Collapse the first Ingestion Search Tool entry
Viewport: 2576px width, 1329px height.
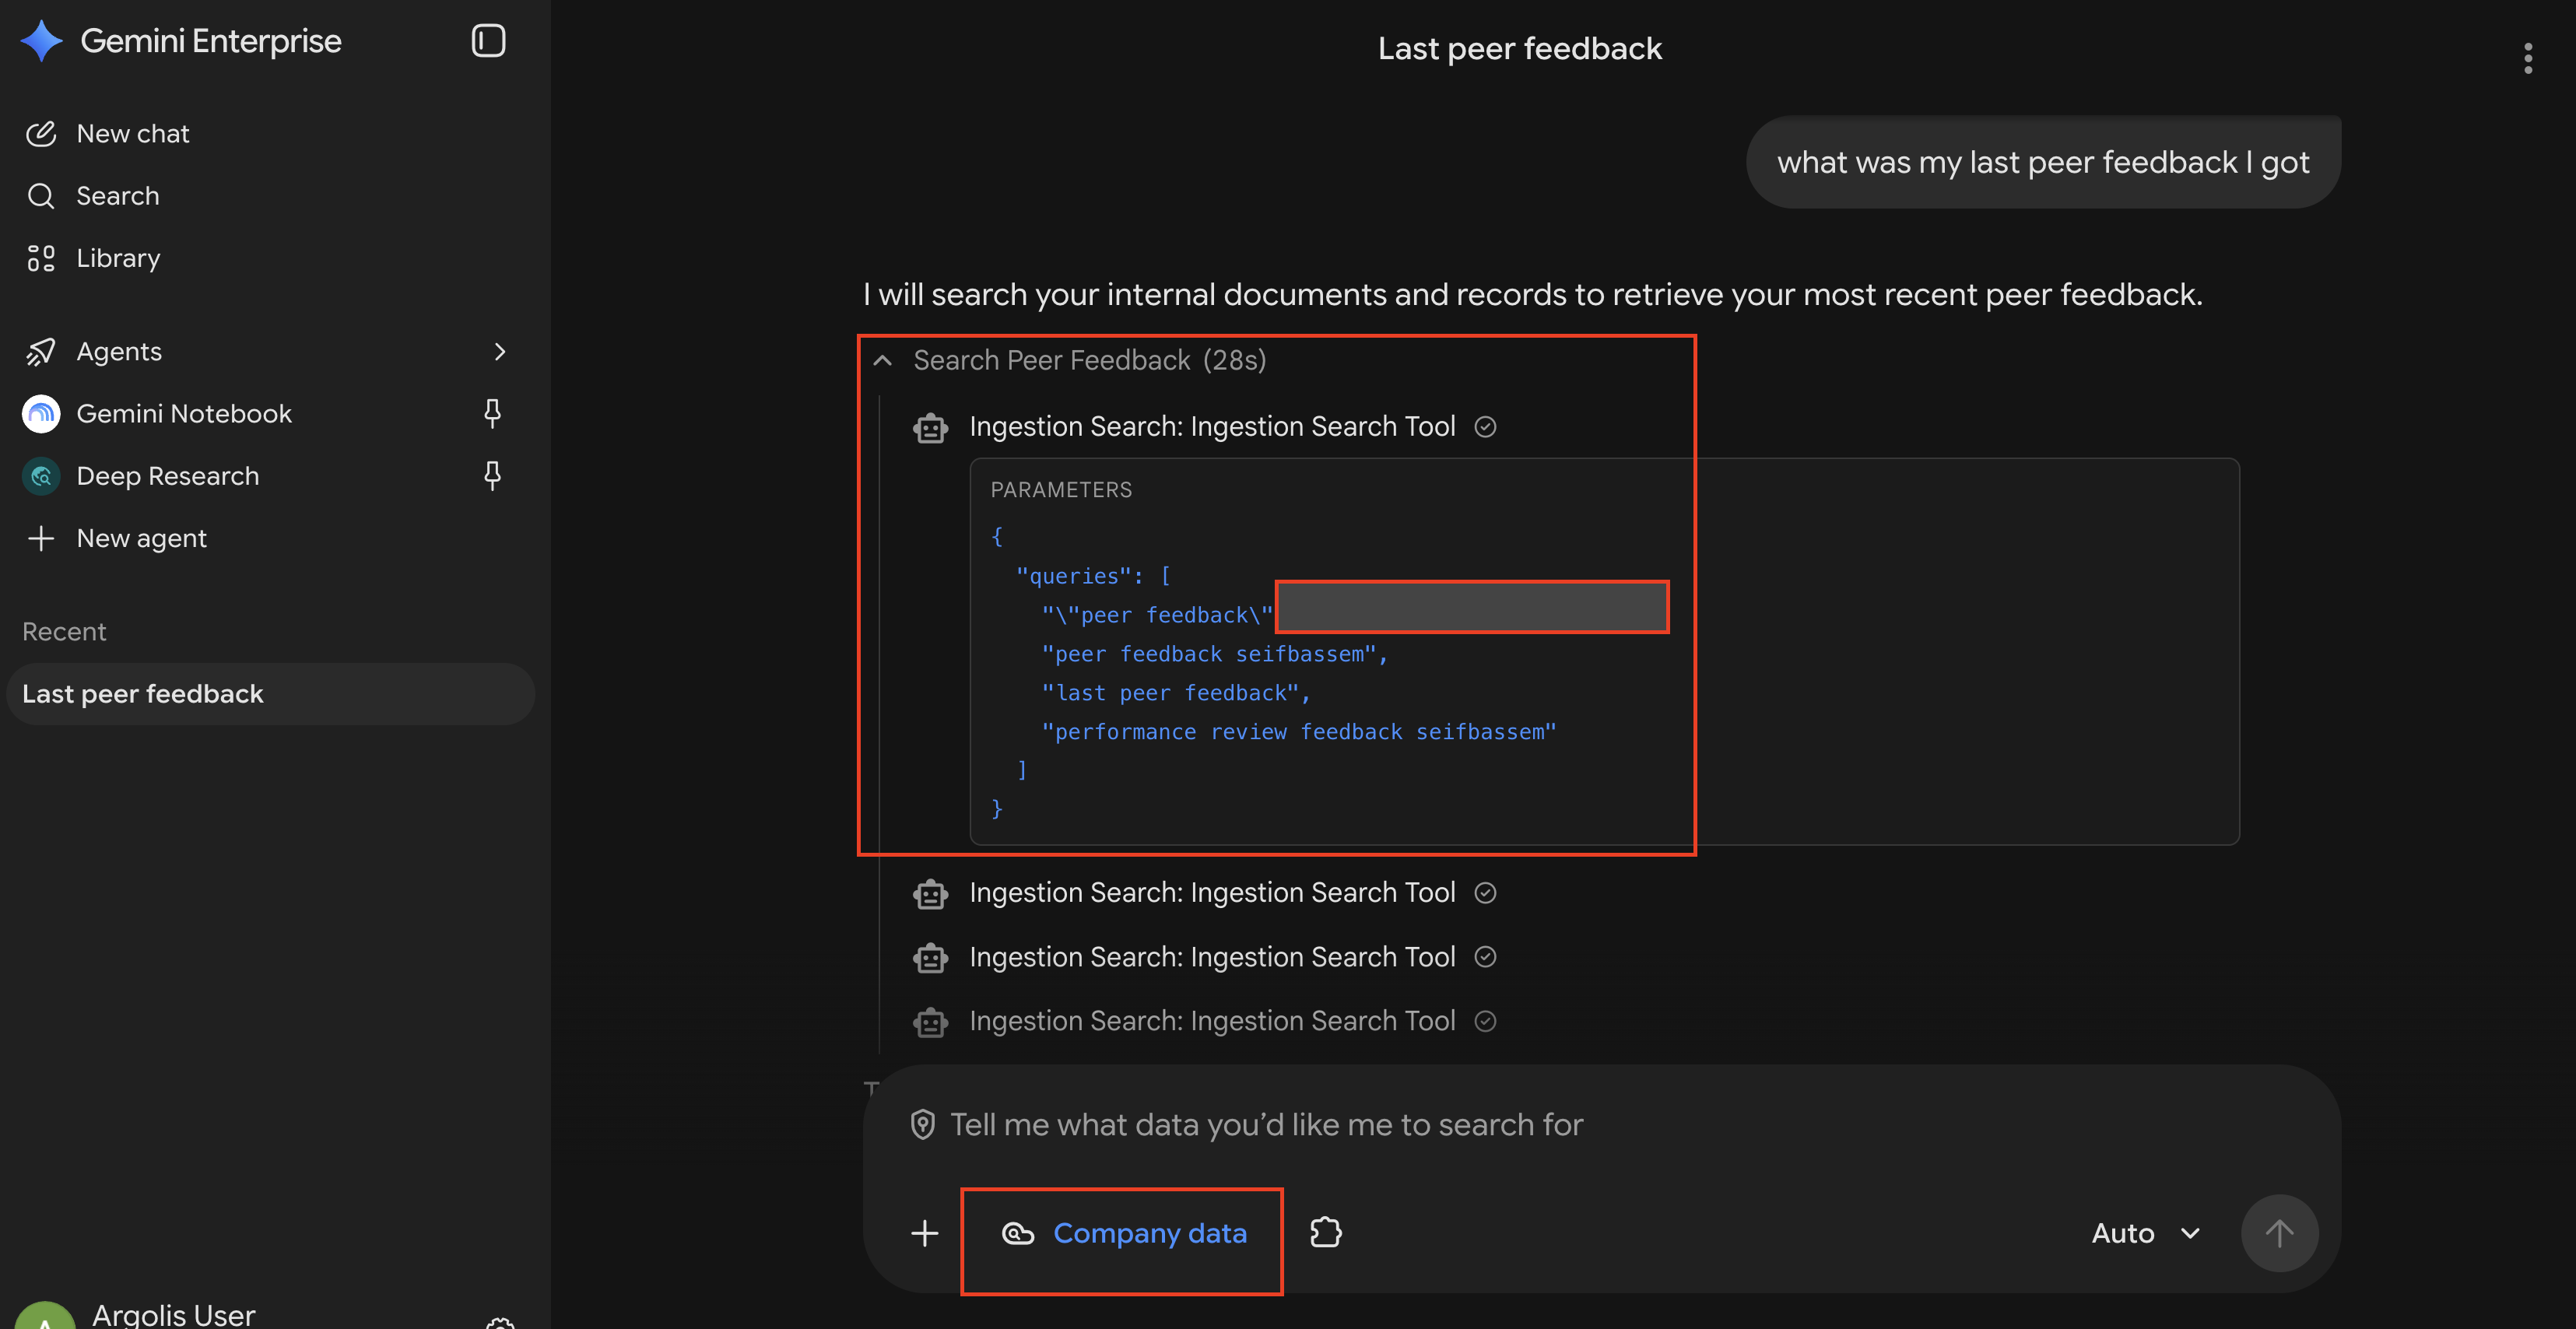[1212, 427]
